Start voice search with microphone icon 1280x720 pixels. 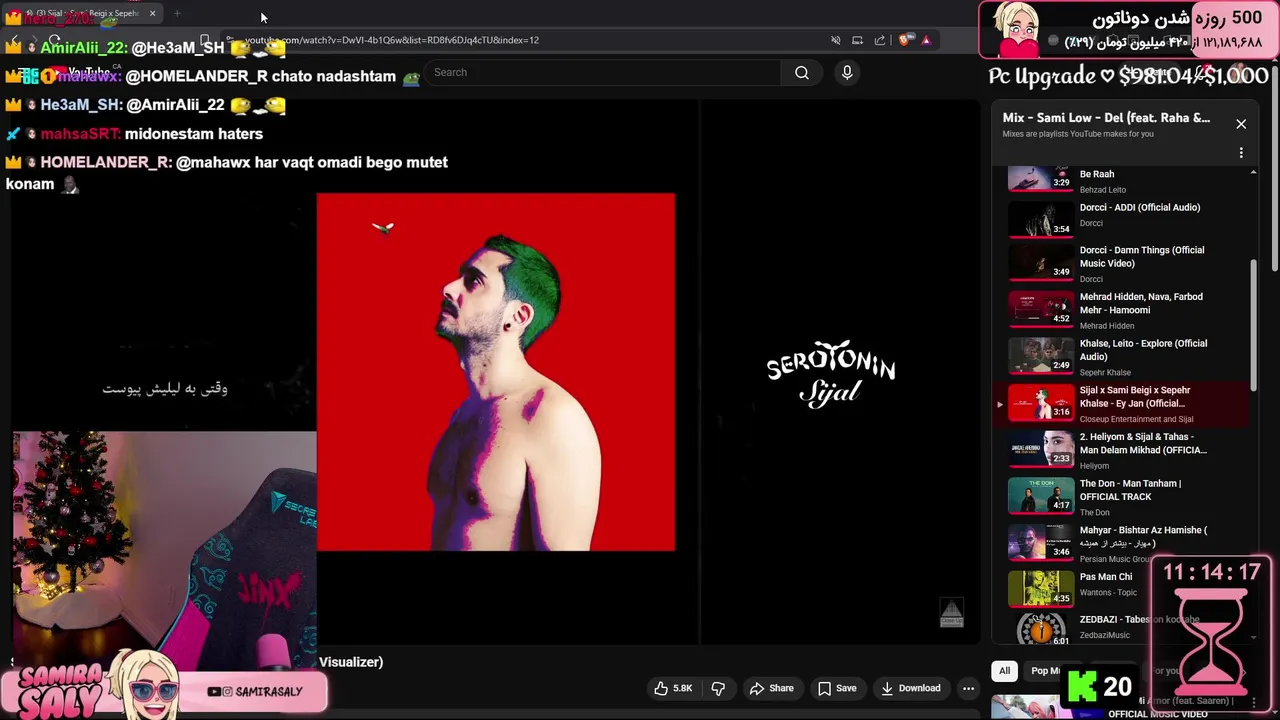pyautogui.click(x=847, y=72)
